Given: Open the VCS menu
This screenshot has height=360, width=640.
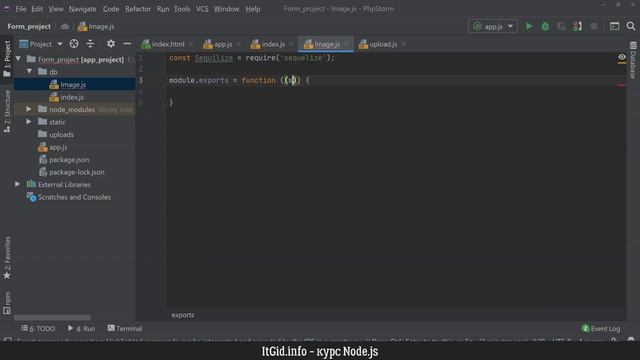Looking at the screenshot, I should coord(202,9).
